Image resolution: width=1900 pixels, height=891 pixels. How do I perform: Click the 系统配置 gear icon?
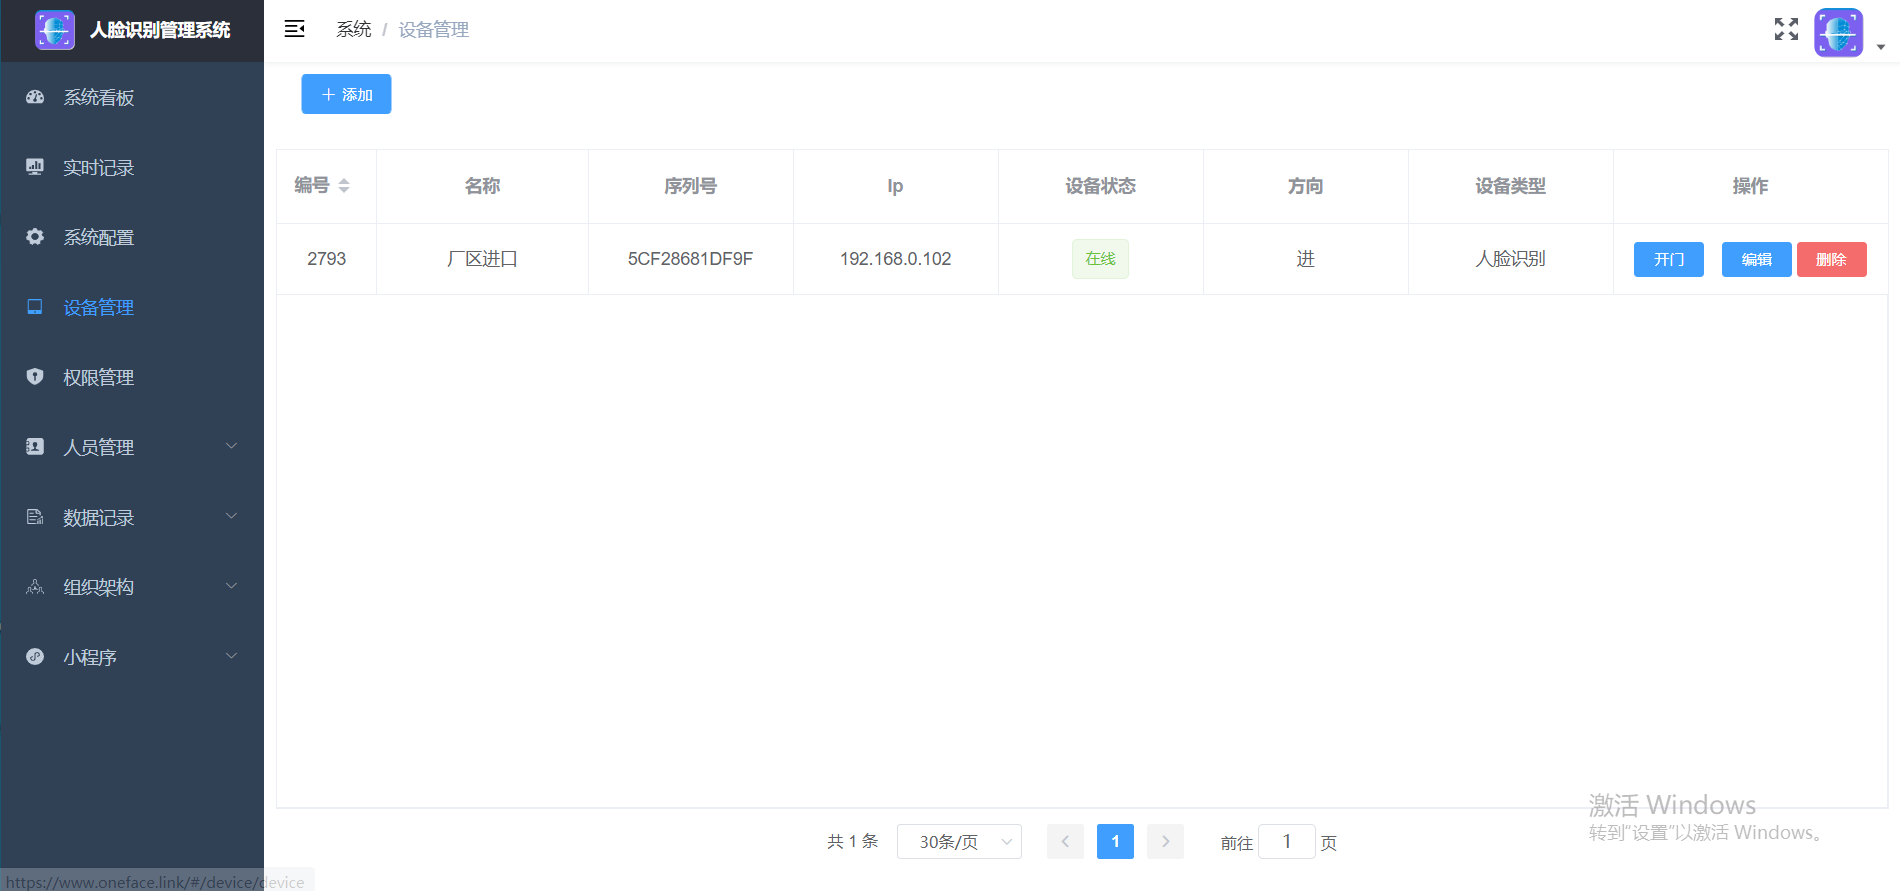click(x=35, y=237)
